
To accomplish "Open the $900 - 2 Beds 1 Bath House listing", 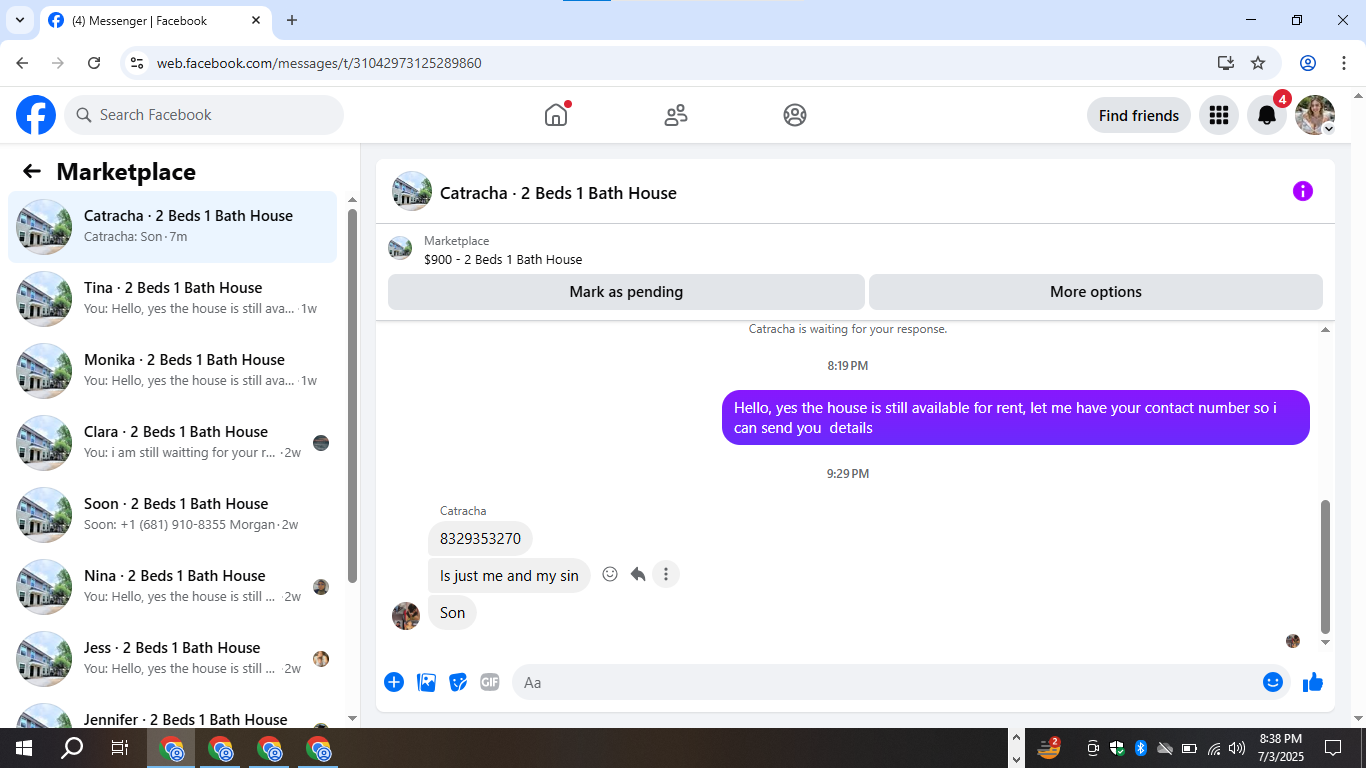I will [x=503, y=259].
